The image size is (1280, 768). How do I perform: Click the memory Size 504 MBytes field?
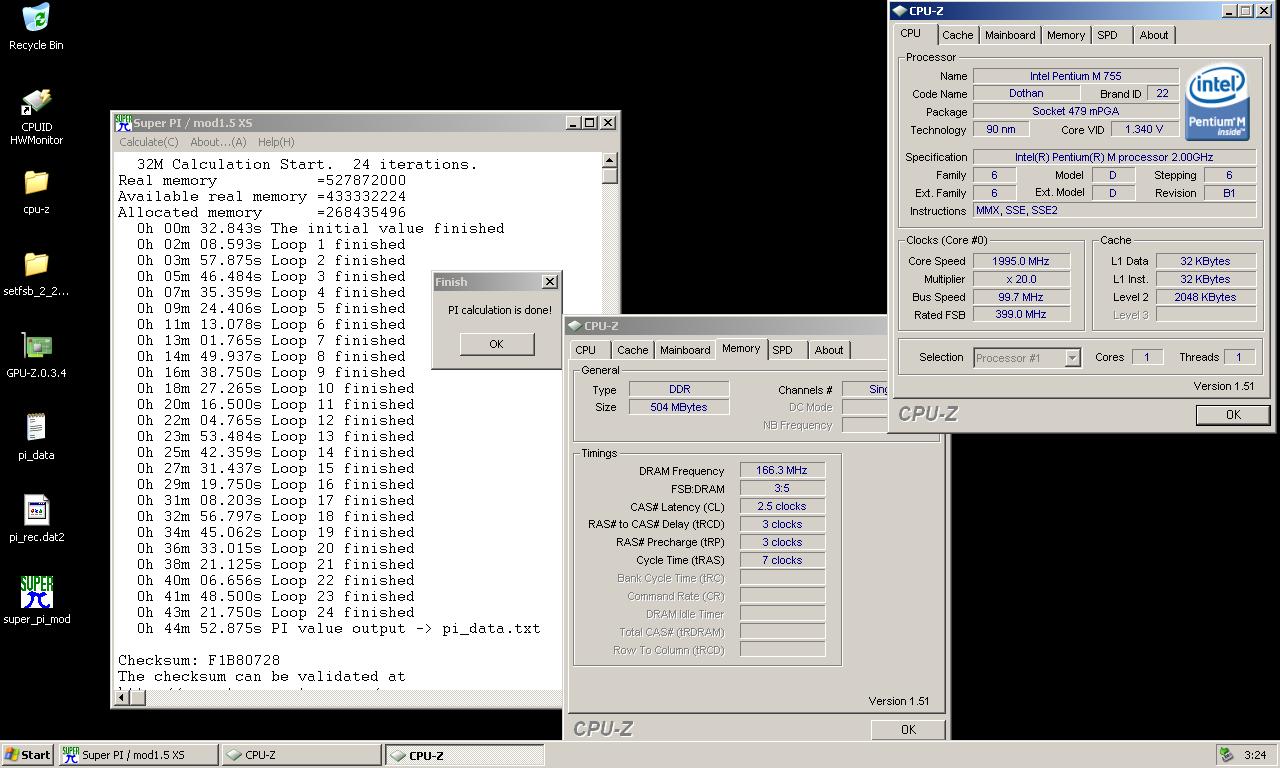pos(679,407)
